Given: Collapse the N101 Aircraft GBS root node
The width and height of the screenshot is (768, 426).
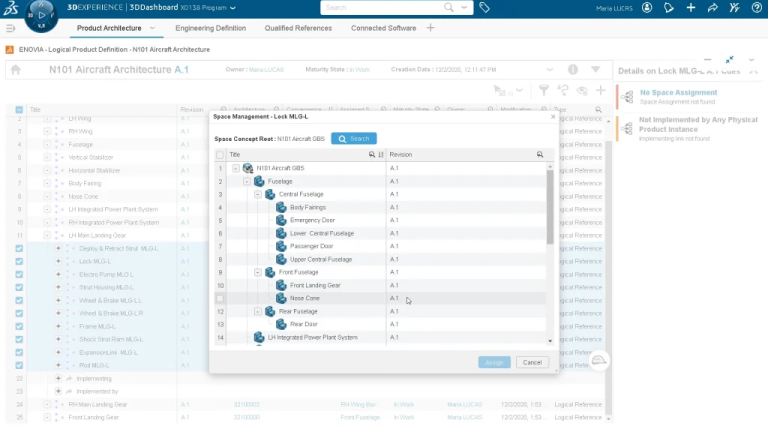Looking at the screenshot, I should (x=236, y=168).
